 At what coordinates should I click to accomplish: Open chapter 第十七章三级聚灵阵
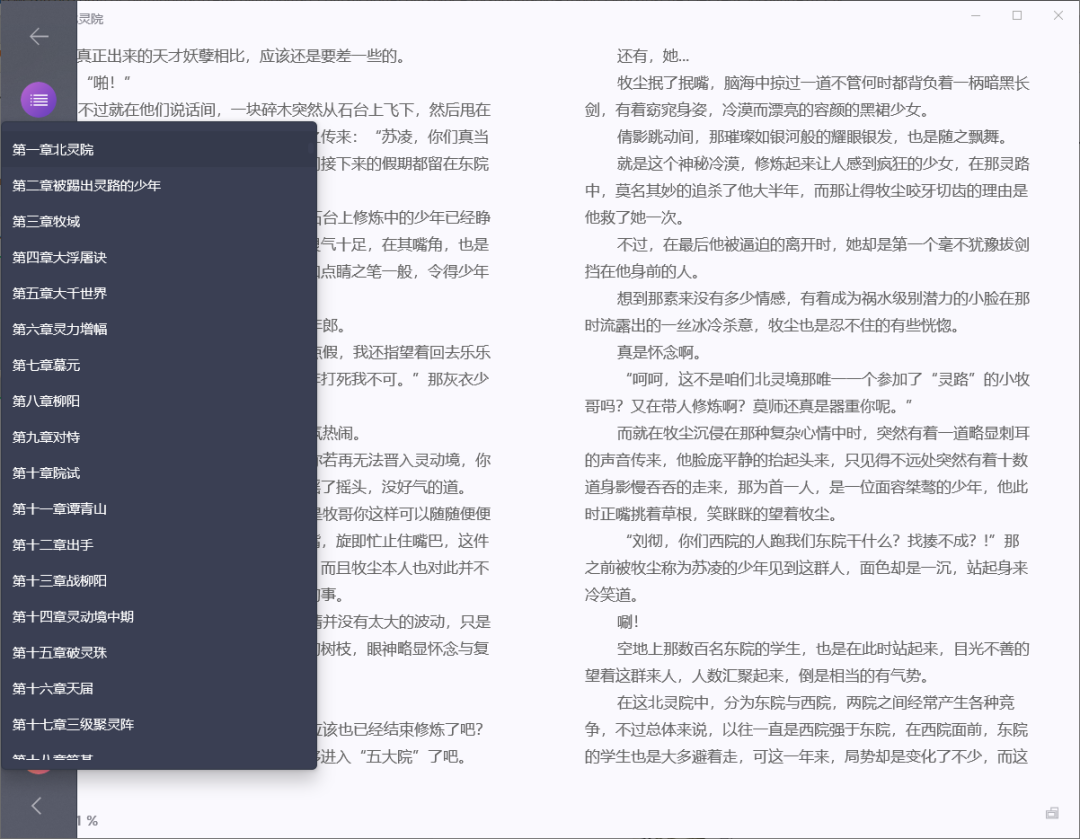pyautogui.click(x=159, y=723)
